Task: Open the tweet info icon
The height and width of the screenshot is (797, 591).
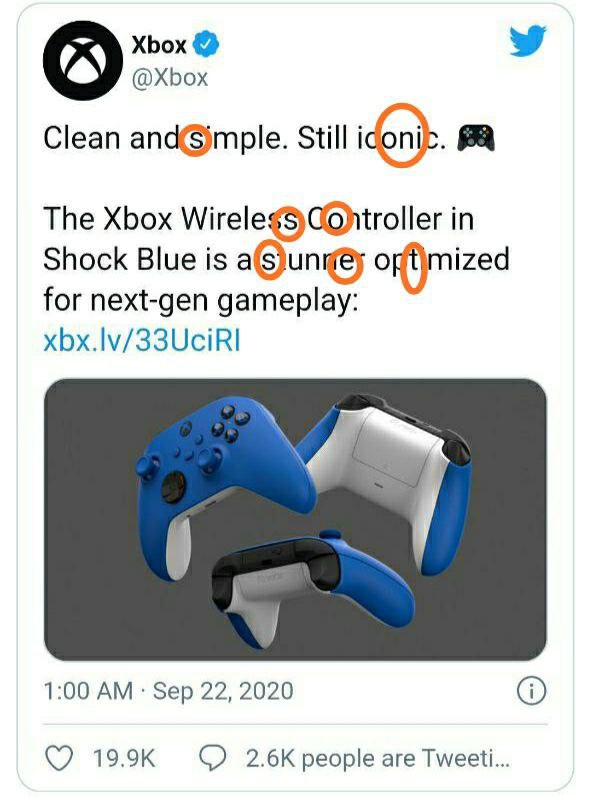Action: coord(531,691)
